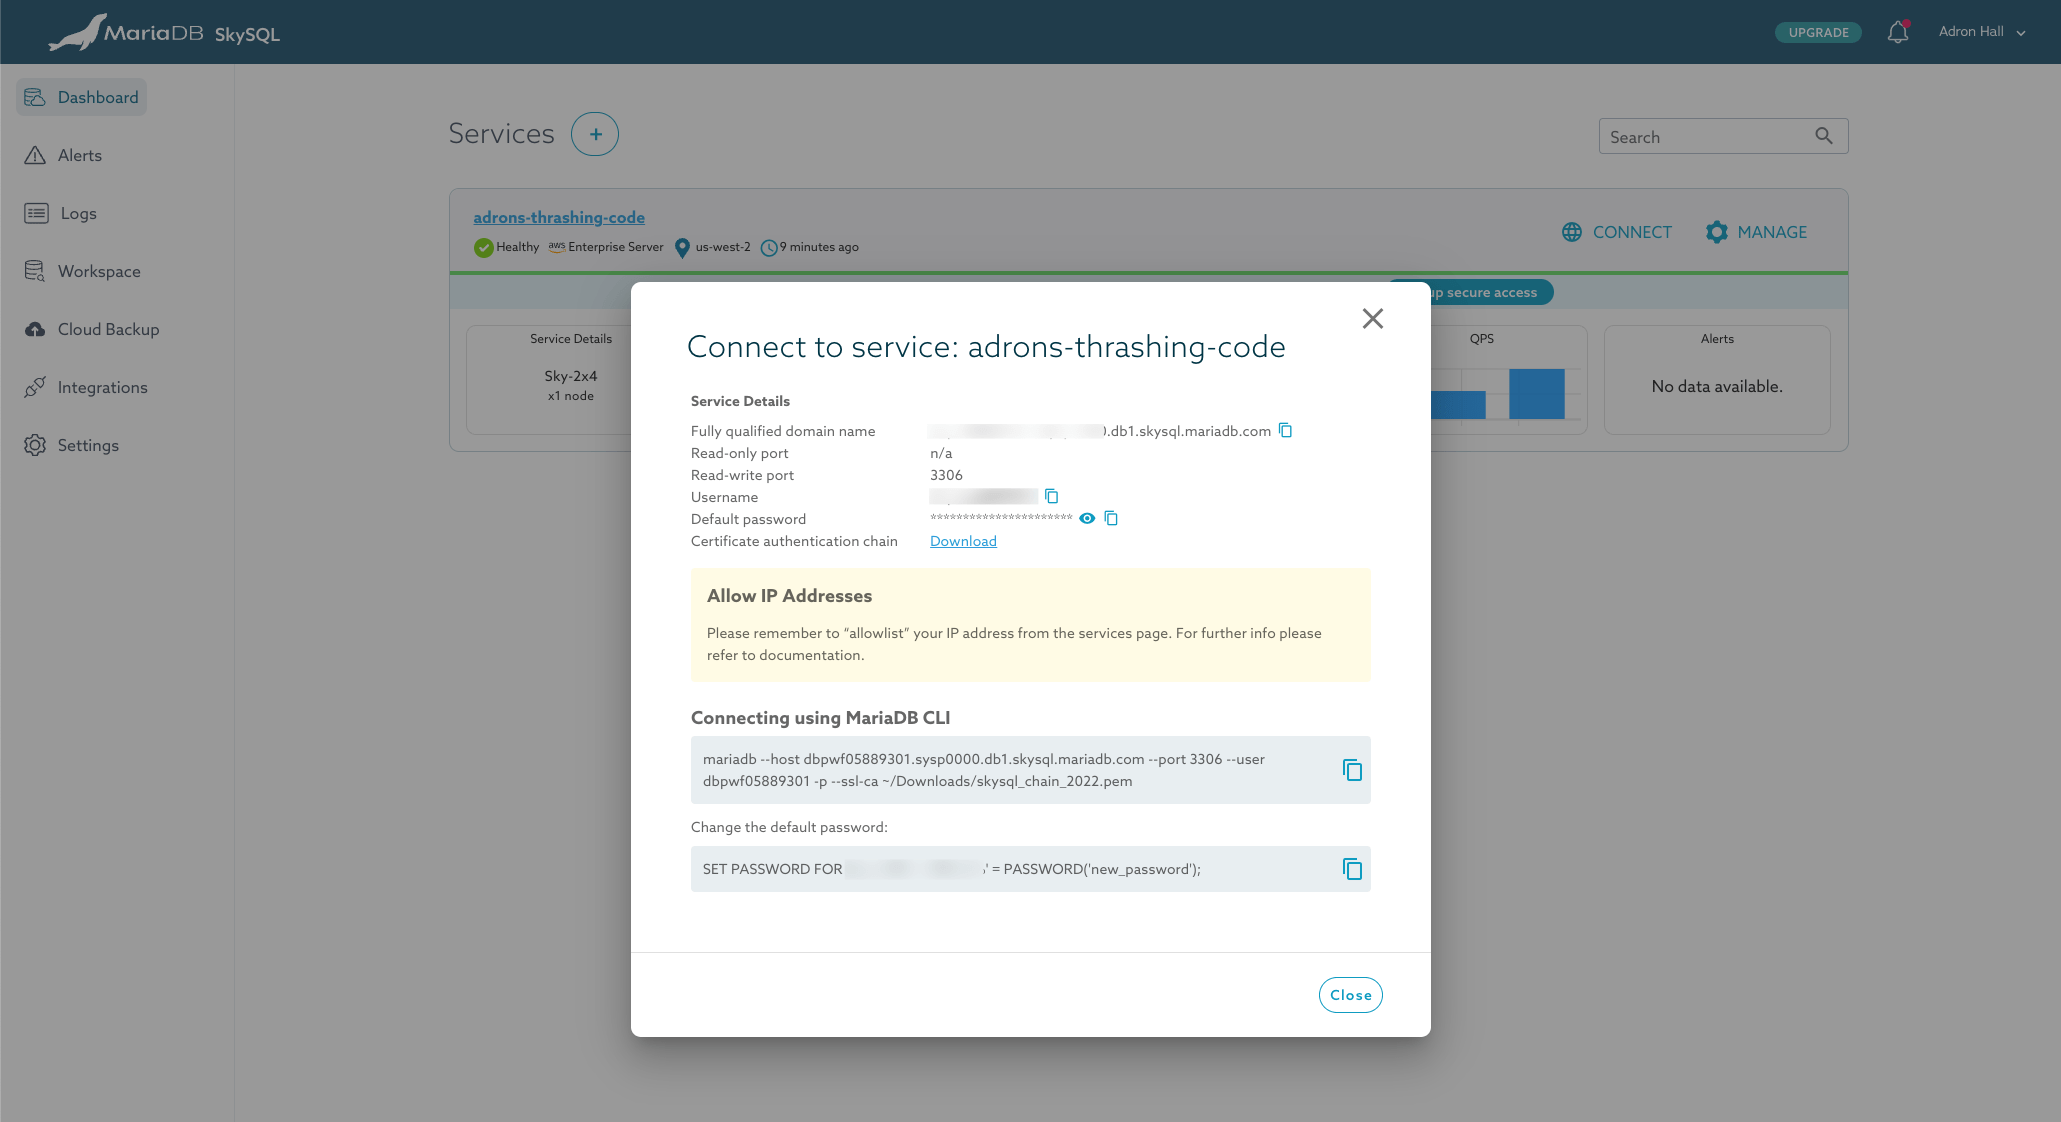2061x1122 pixels.
Task: Open the notifications bell
Action: 1897,32
